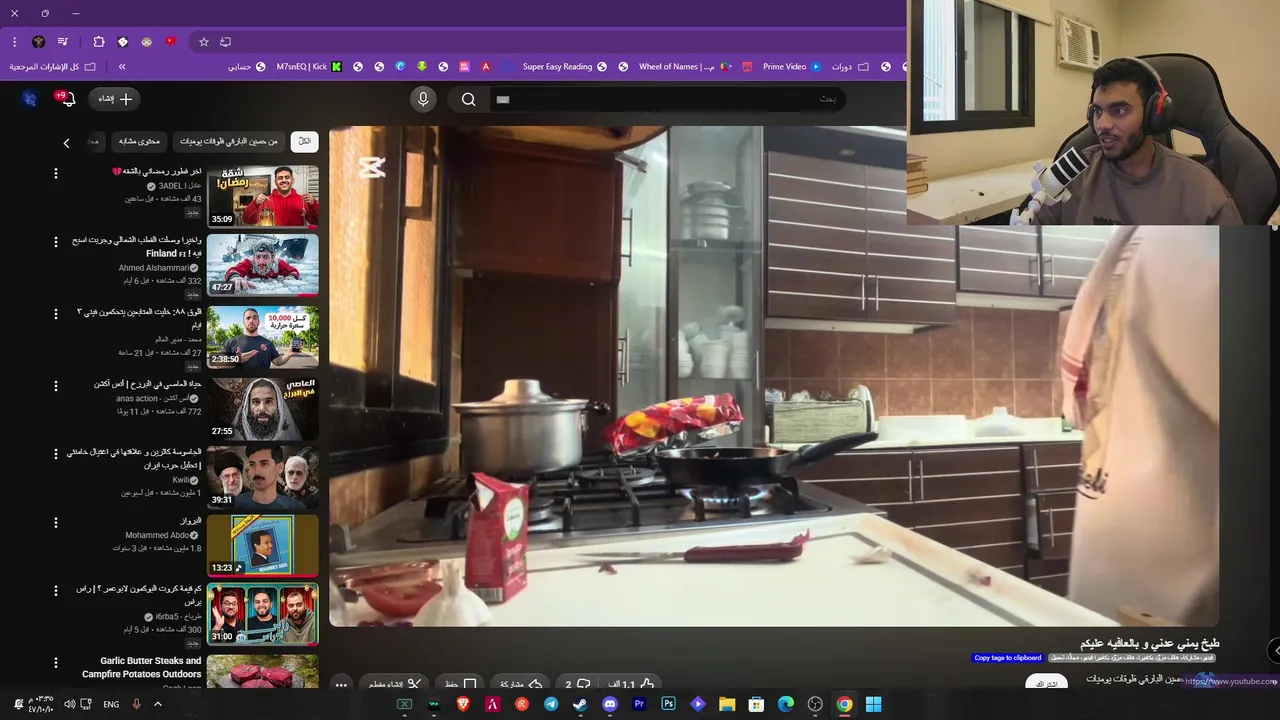Open the 39:31 Kwili video thumbnail
The height and width of the screenshot is (720, 1280).
pyautogui.click(x=263, y=477)
